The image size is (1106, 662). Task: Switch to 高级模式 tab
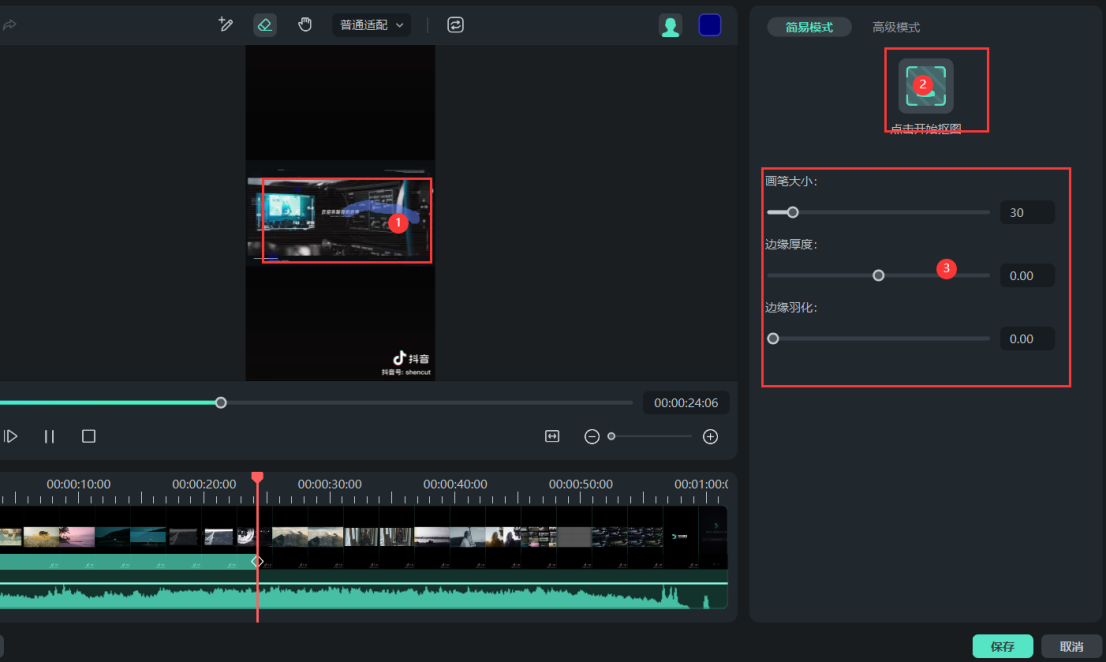point(895,27)
